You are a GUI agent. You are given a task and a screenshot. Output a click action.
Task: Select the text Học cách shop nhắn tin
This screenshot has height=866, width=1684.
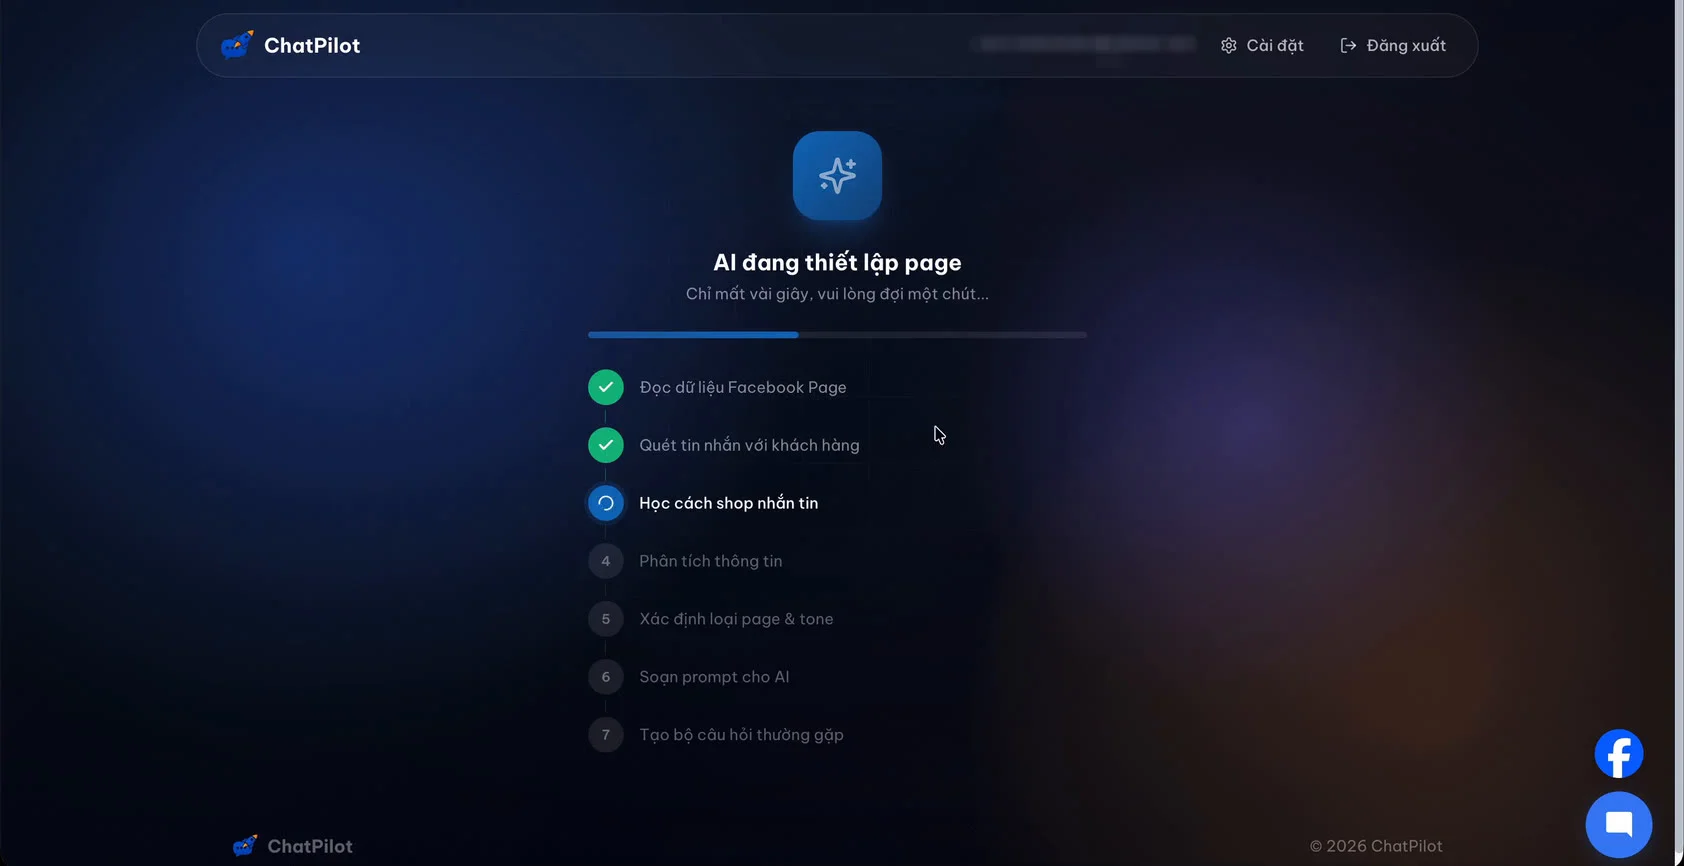point(729,503)
